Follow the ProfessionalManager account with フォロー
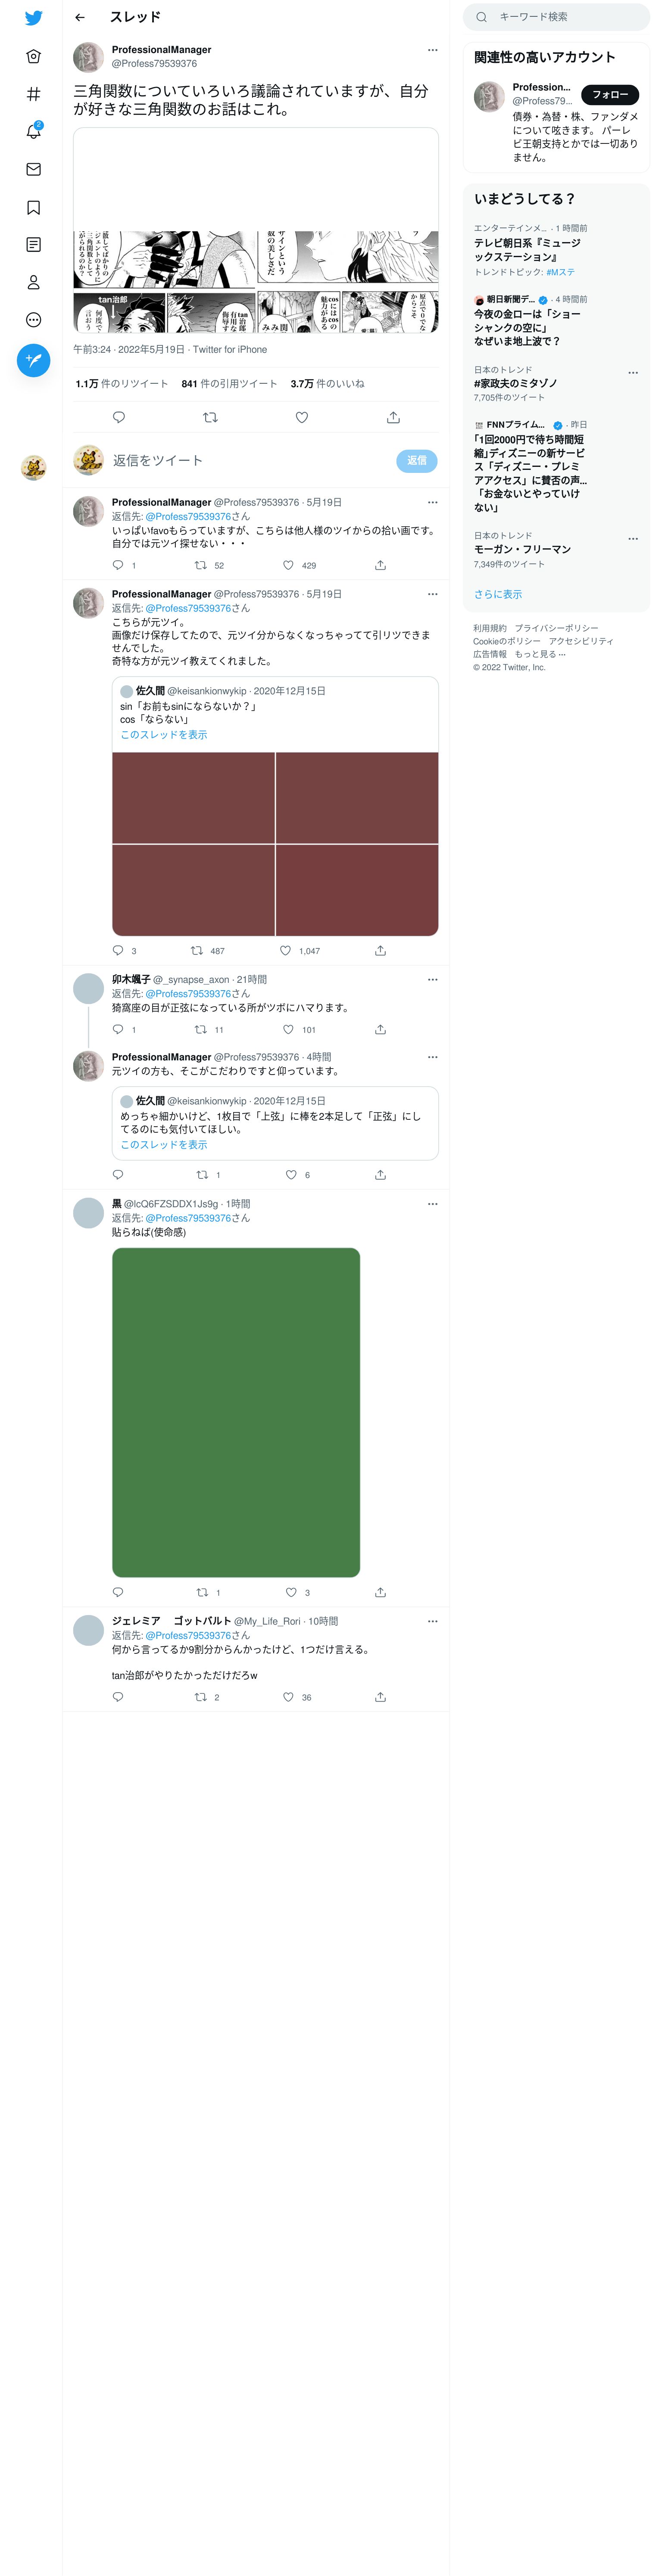Image resolution: width=662 pixels, height=2576 pixels. (x=610, y=95)
